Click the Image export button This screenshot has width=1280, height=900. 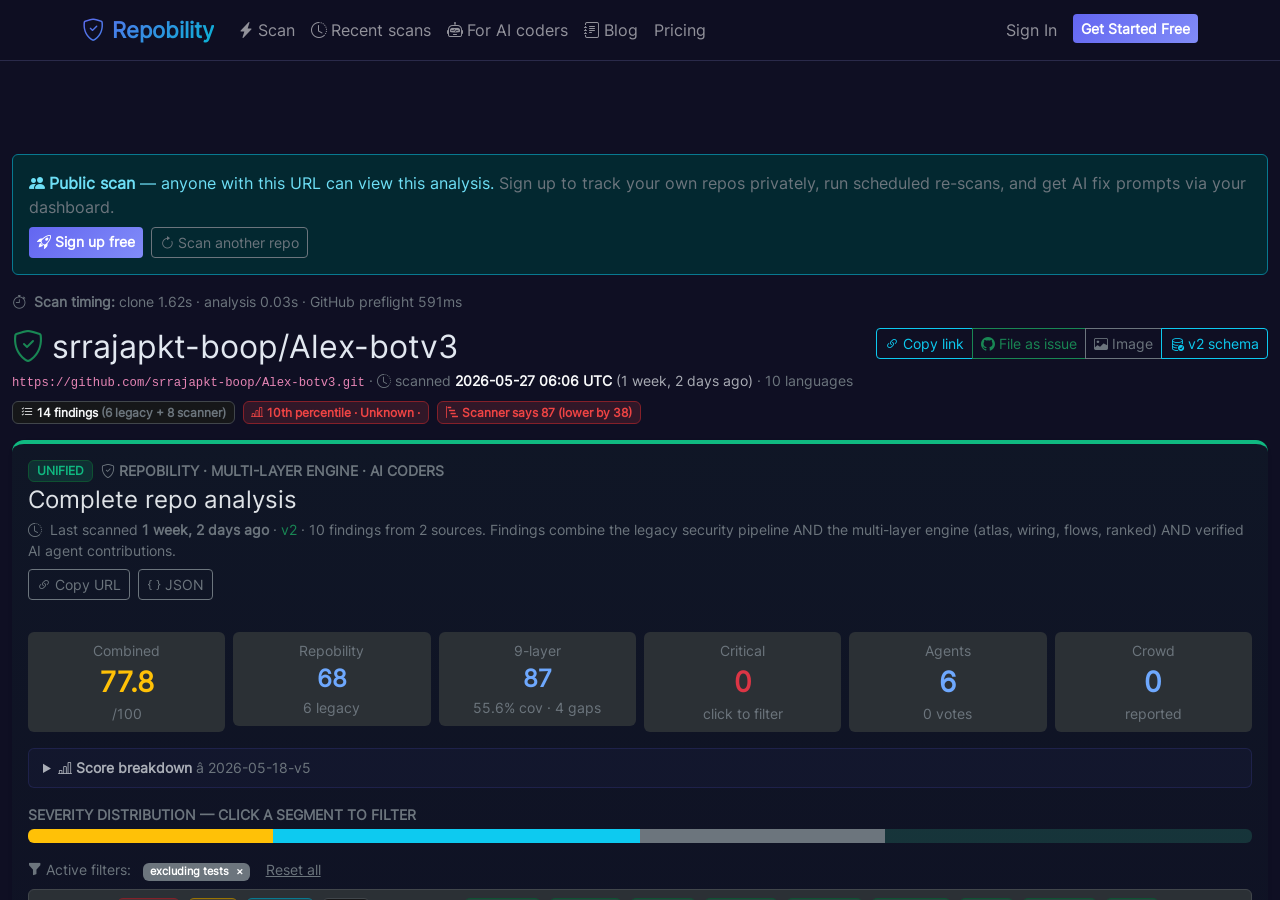(1123, 343)
